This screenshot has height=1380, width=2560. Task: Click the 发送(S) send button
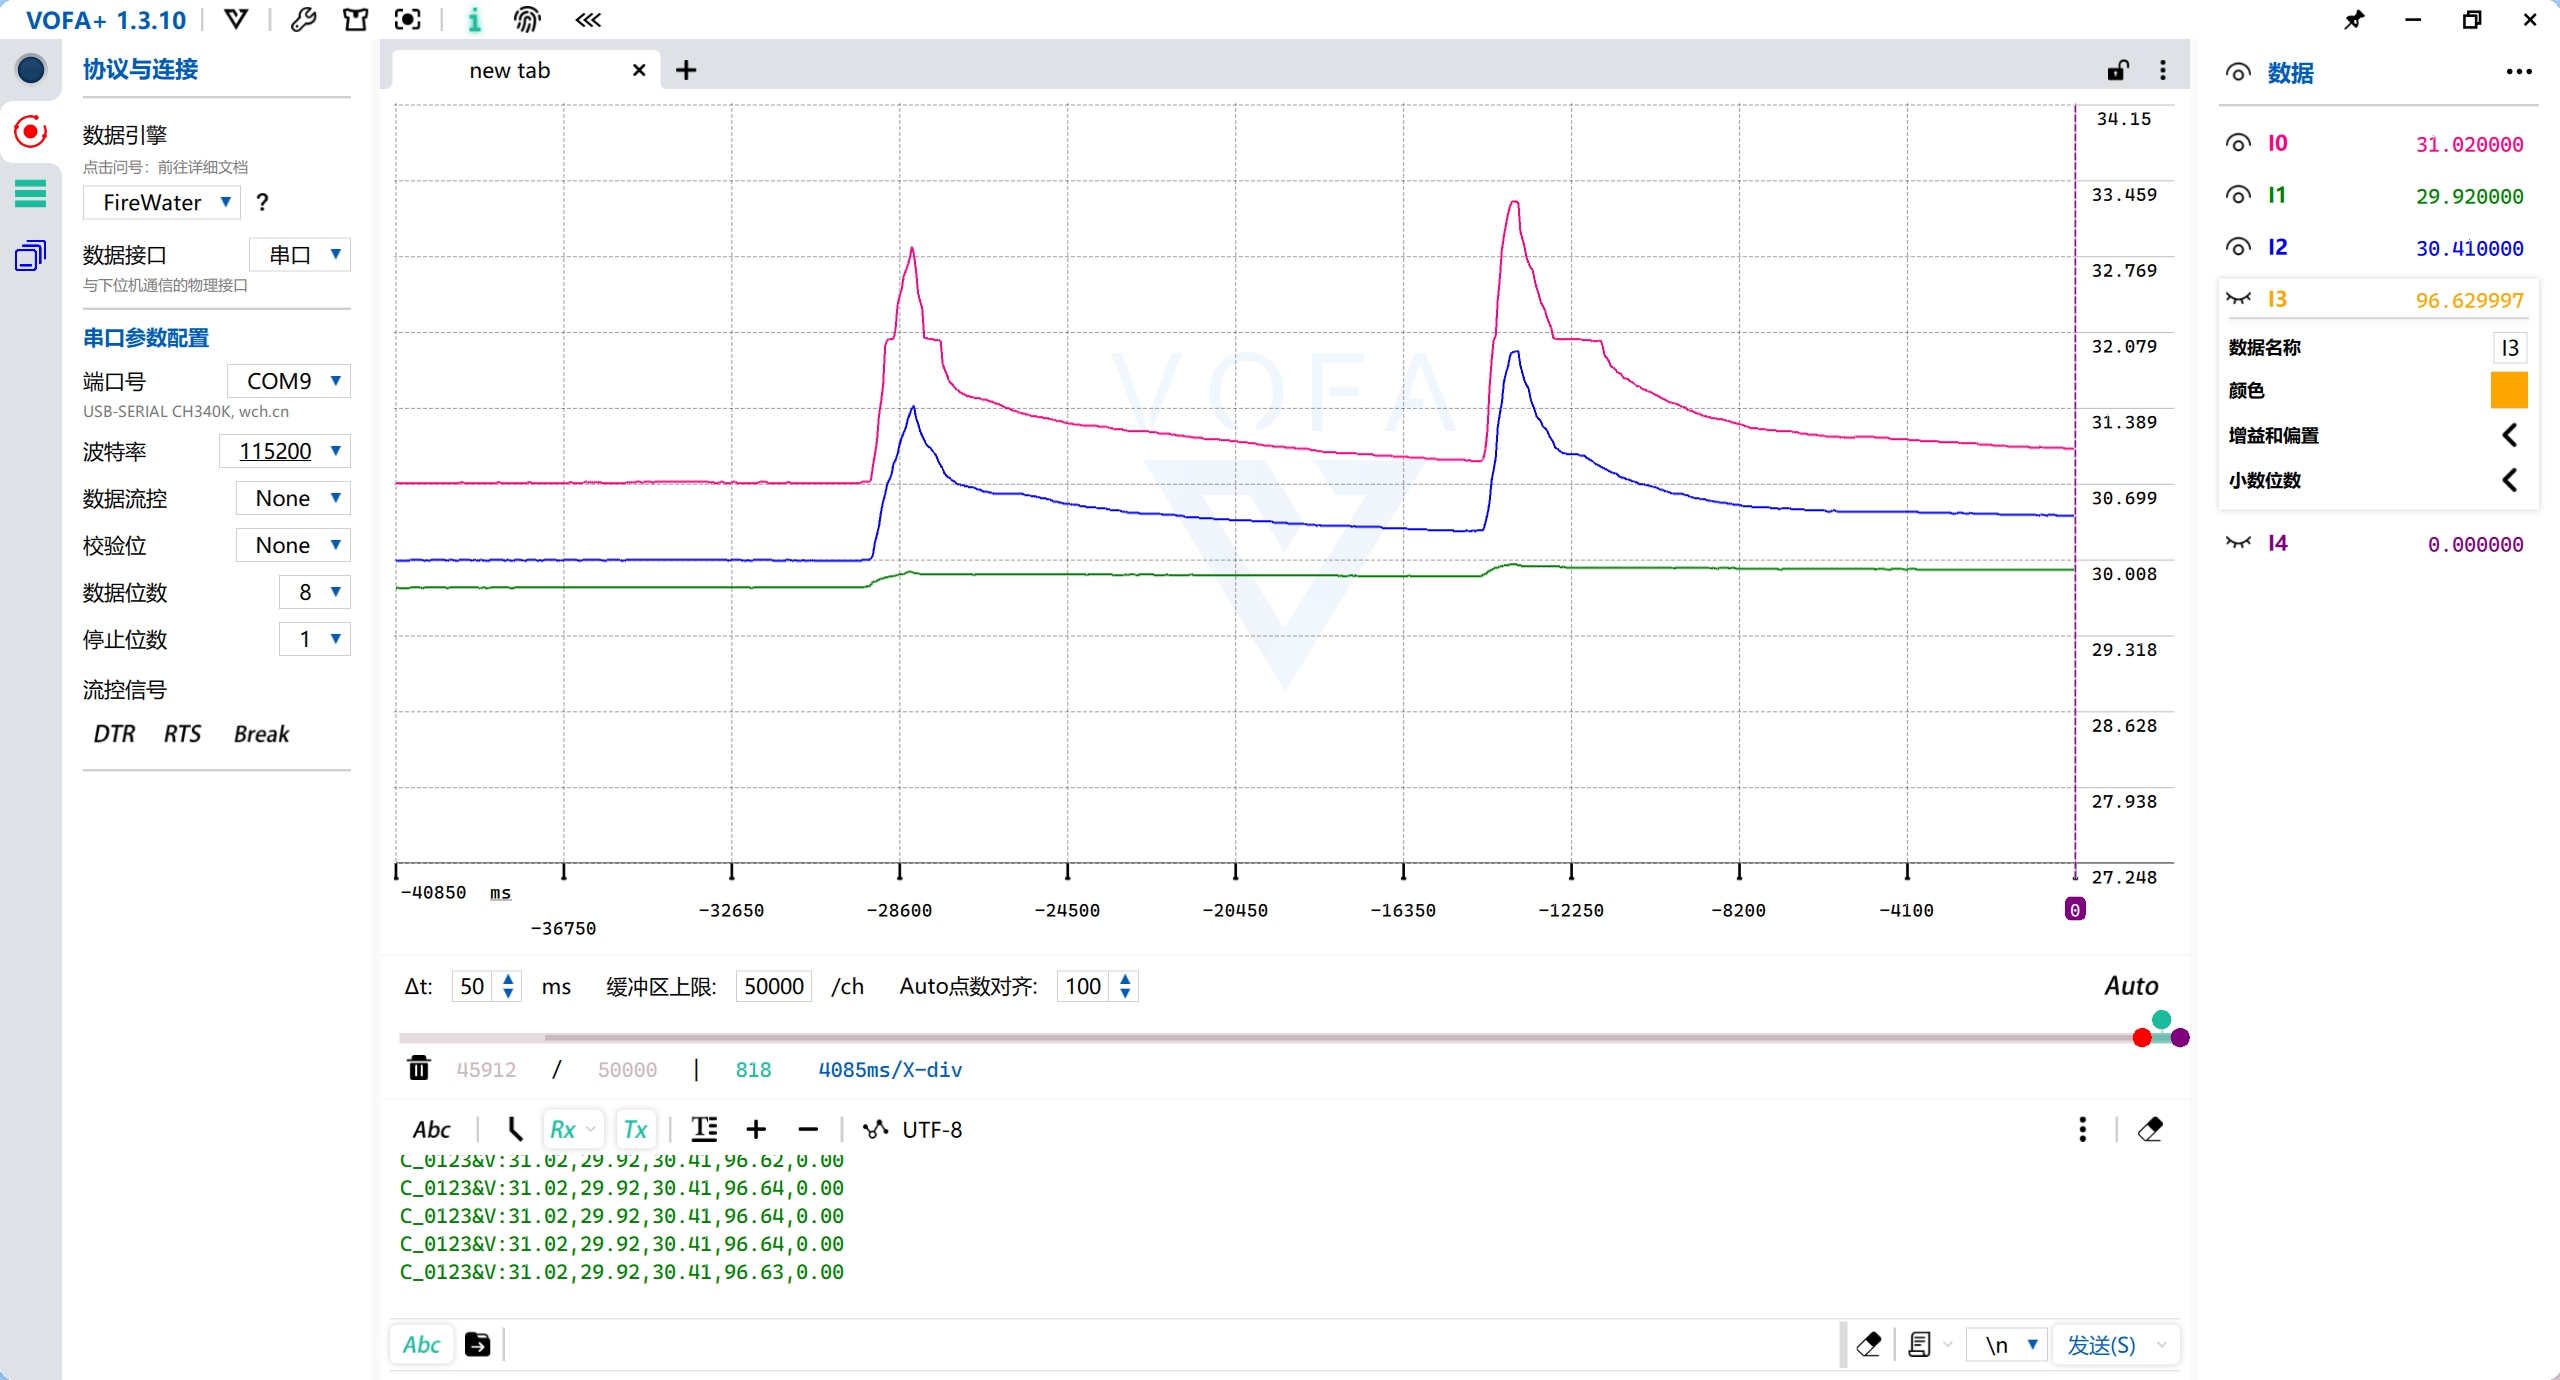click(x=2101, y=1345)
